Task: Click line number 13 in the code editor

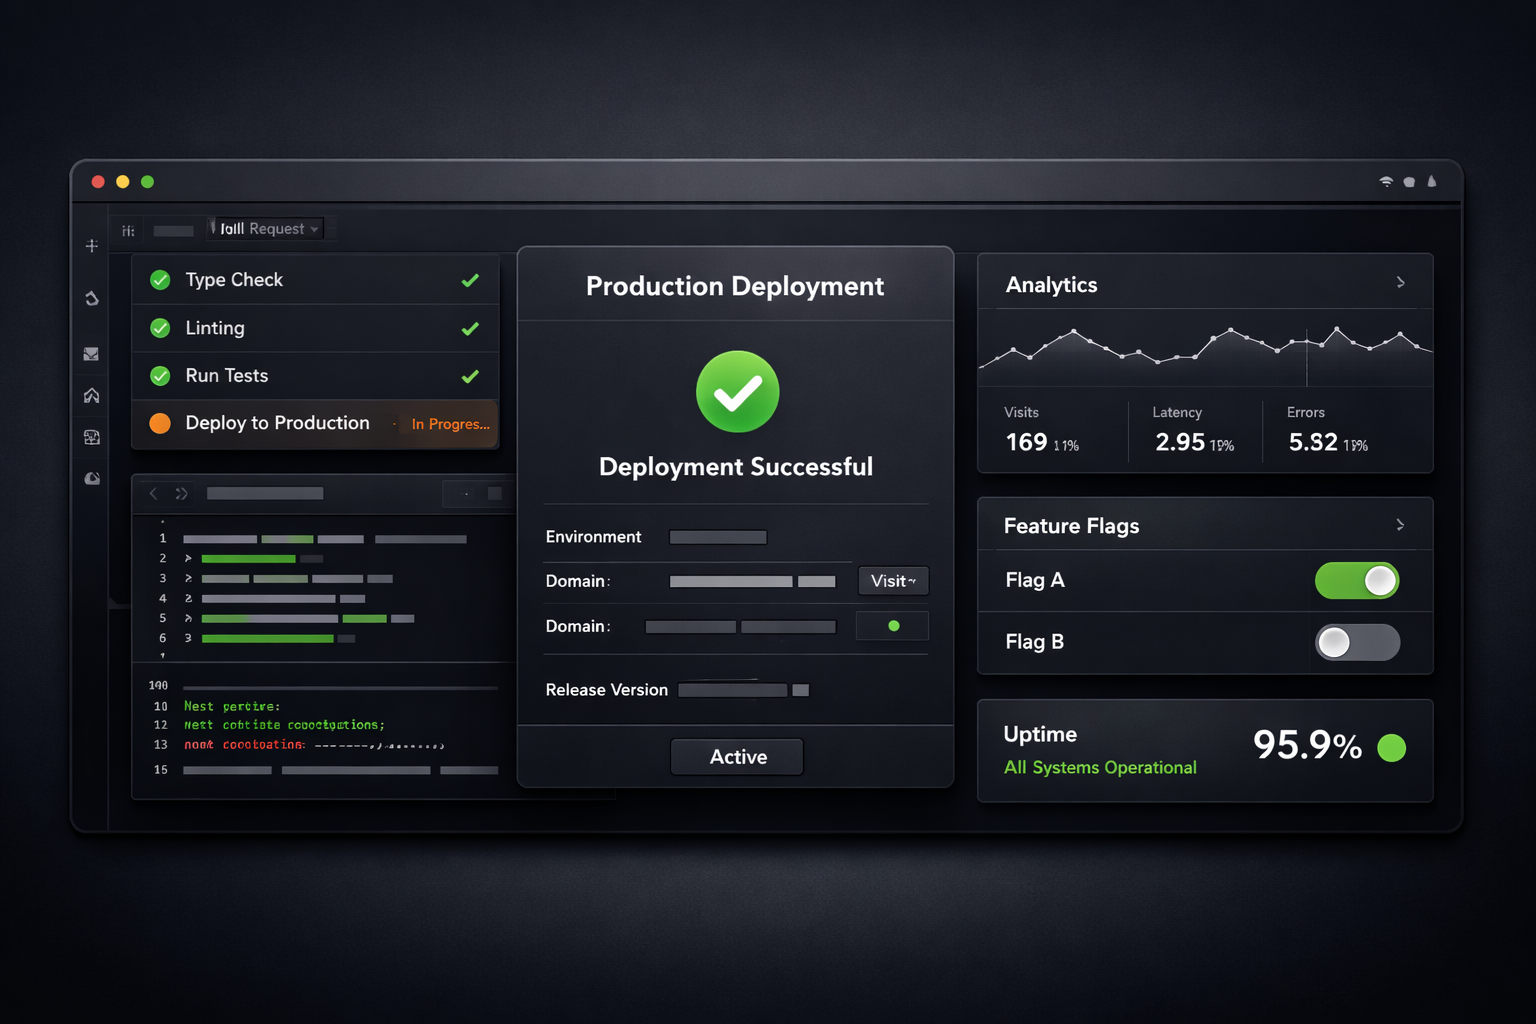Action: click(x=160, y=745)
